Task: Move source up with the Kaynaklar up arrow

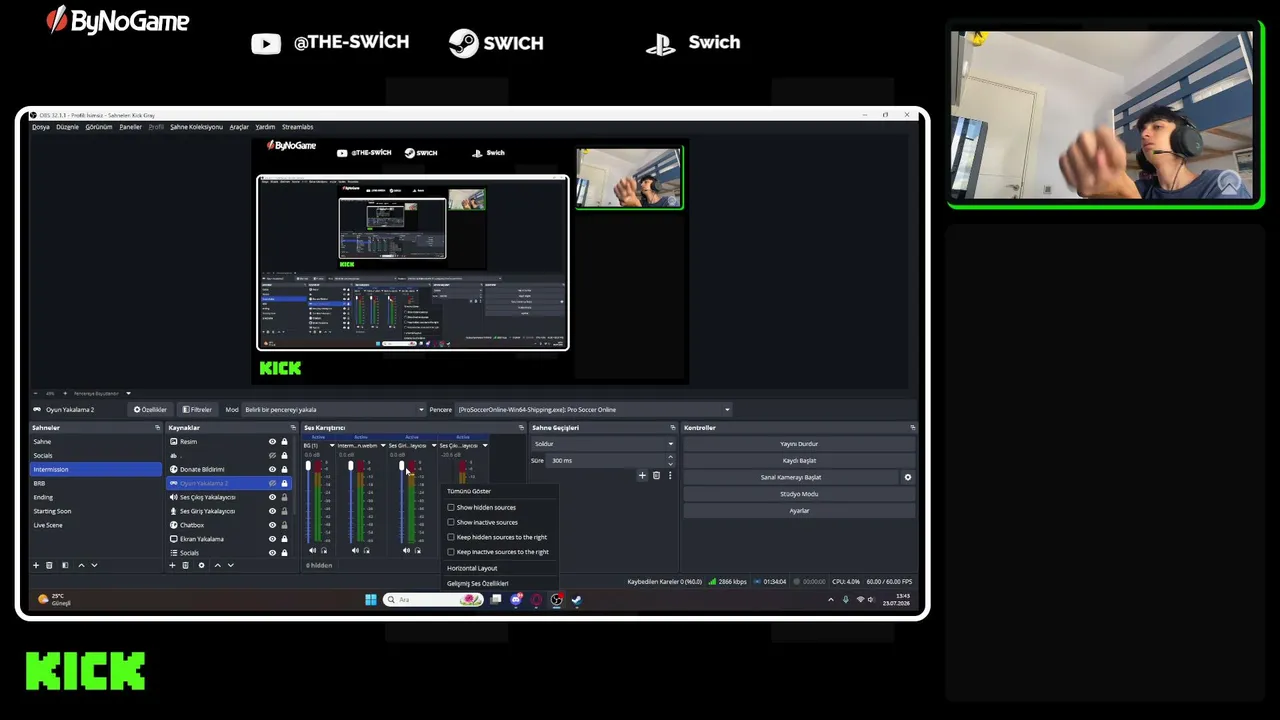Action: click(x=217, y=565)
